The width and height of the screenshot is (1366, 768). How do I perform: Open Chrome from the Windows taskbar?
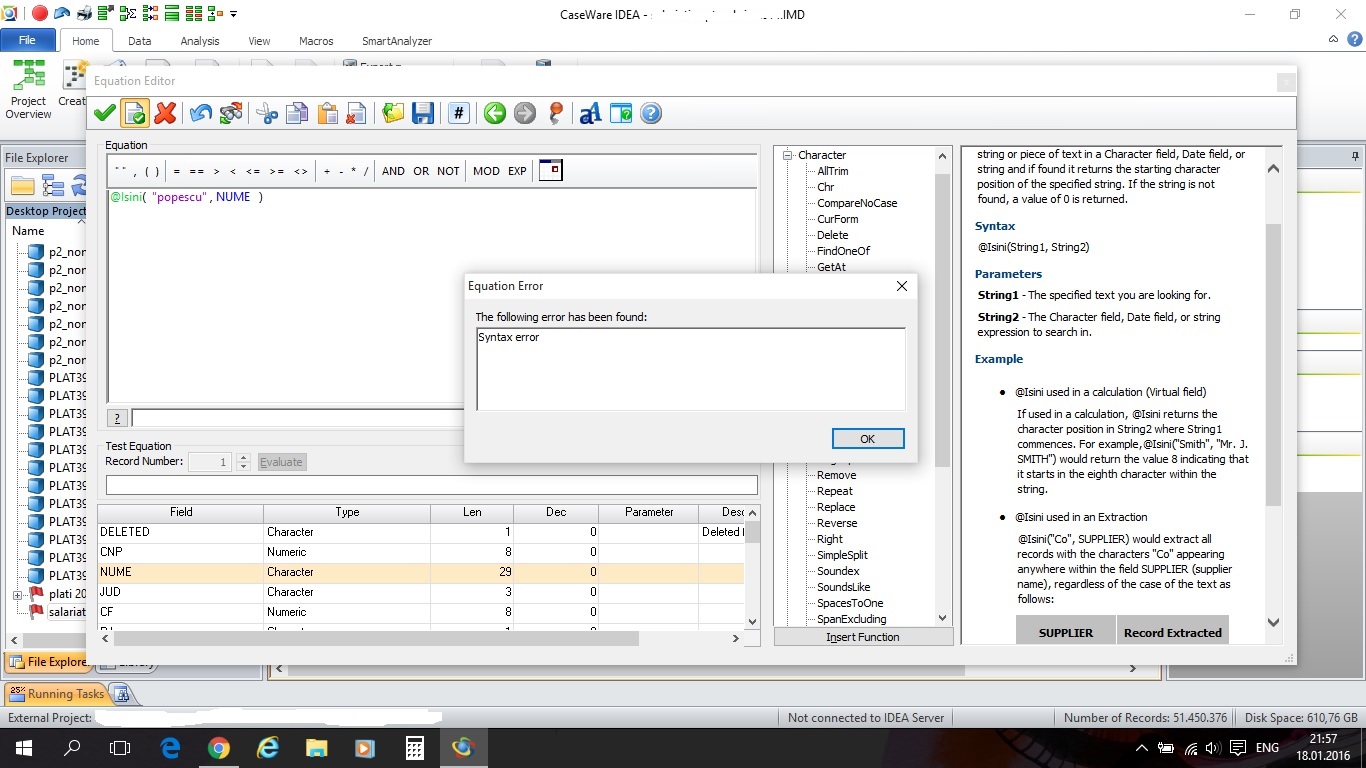(x=219, y=747)
